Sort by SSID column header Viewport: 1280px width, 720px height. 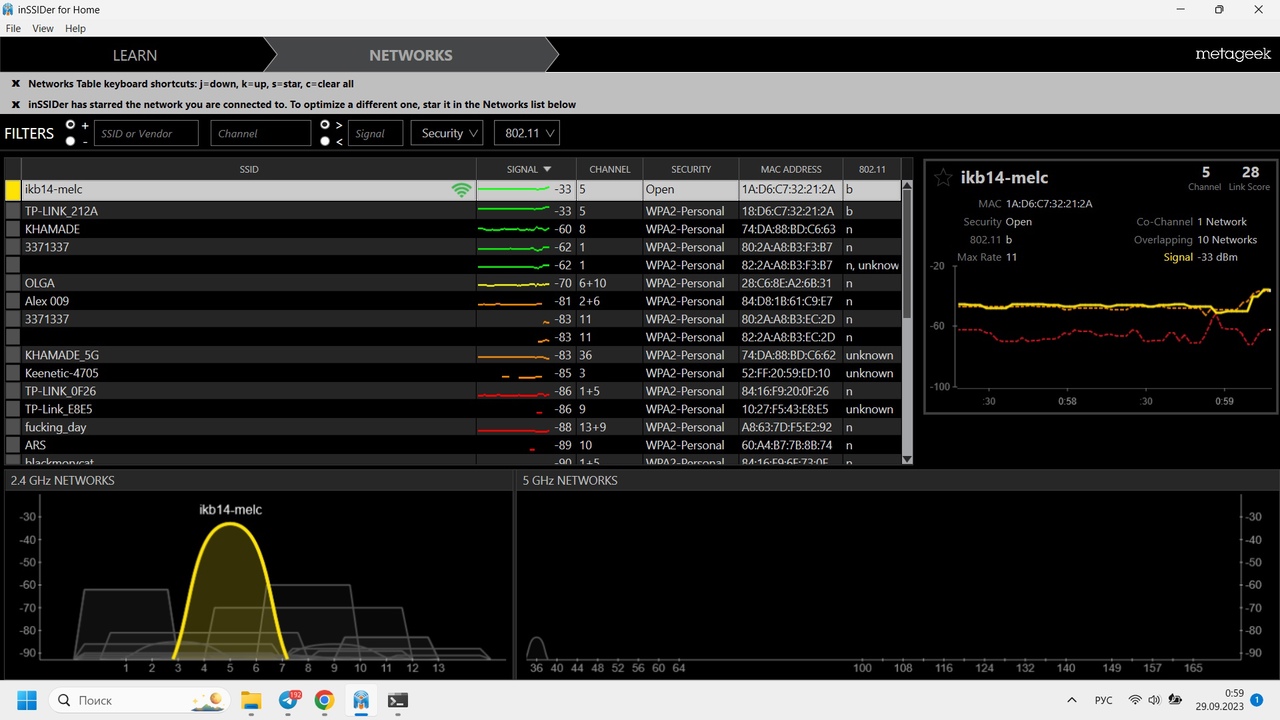pos(249,169)
